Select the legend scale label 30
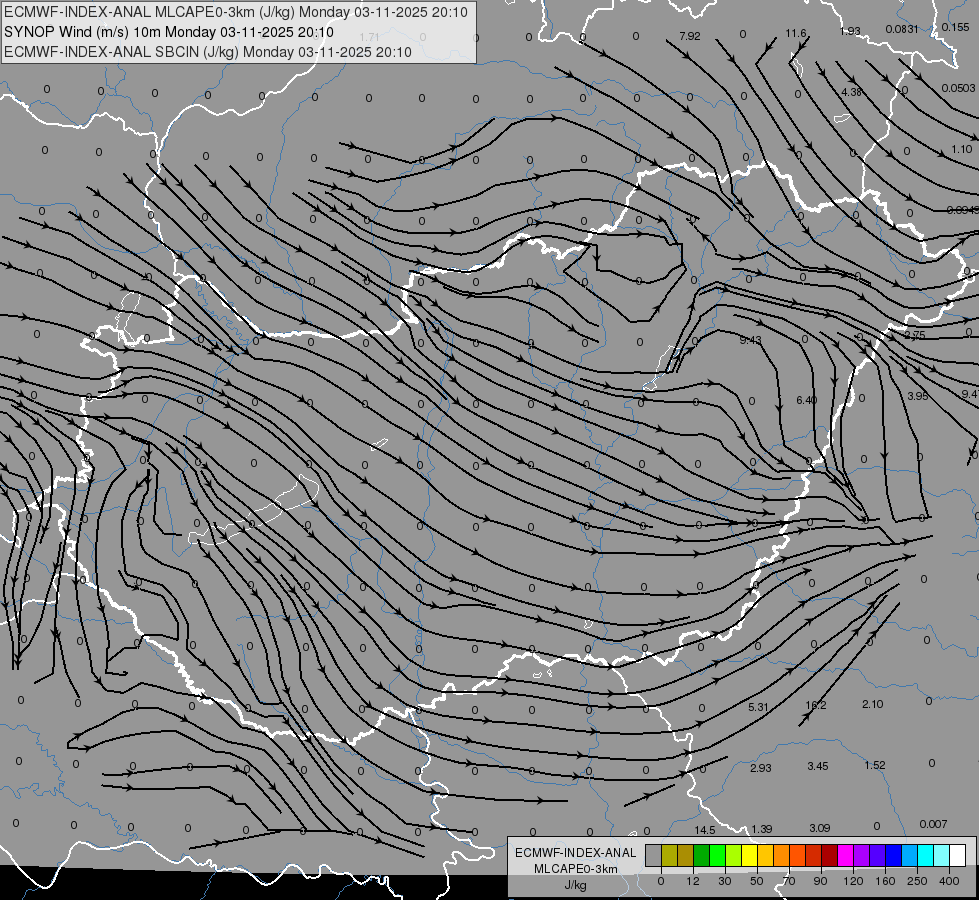 (725, 881)
